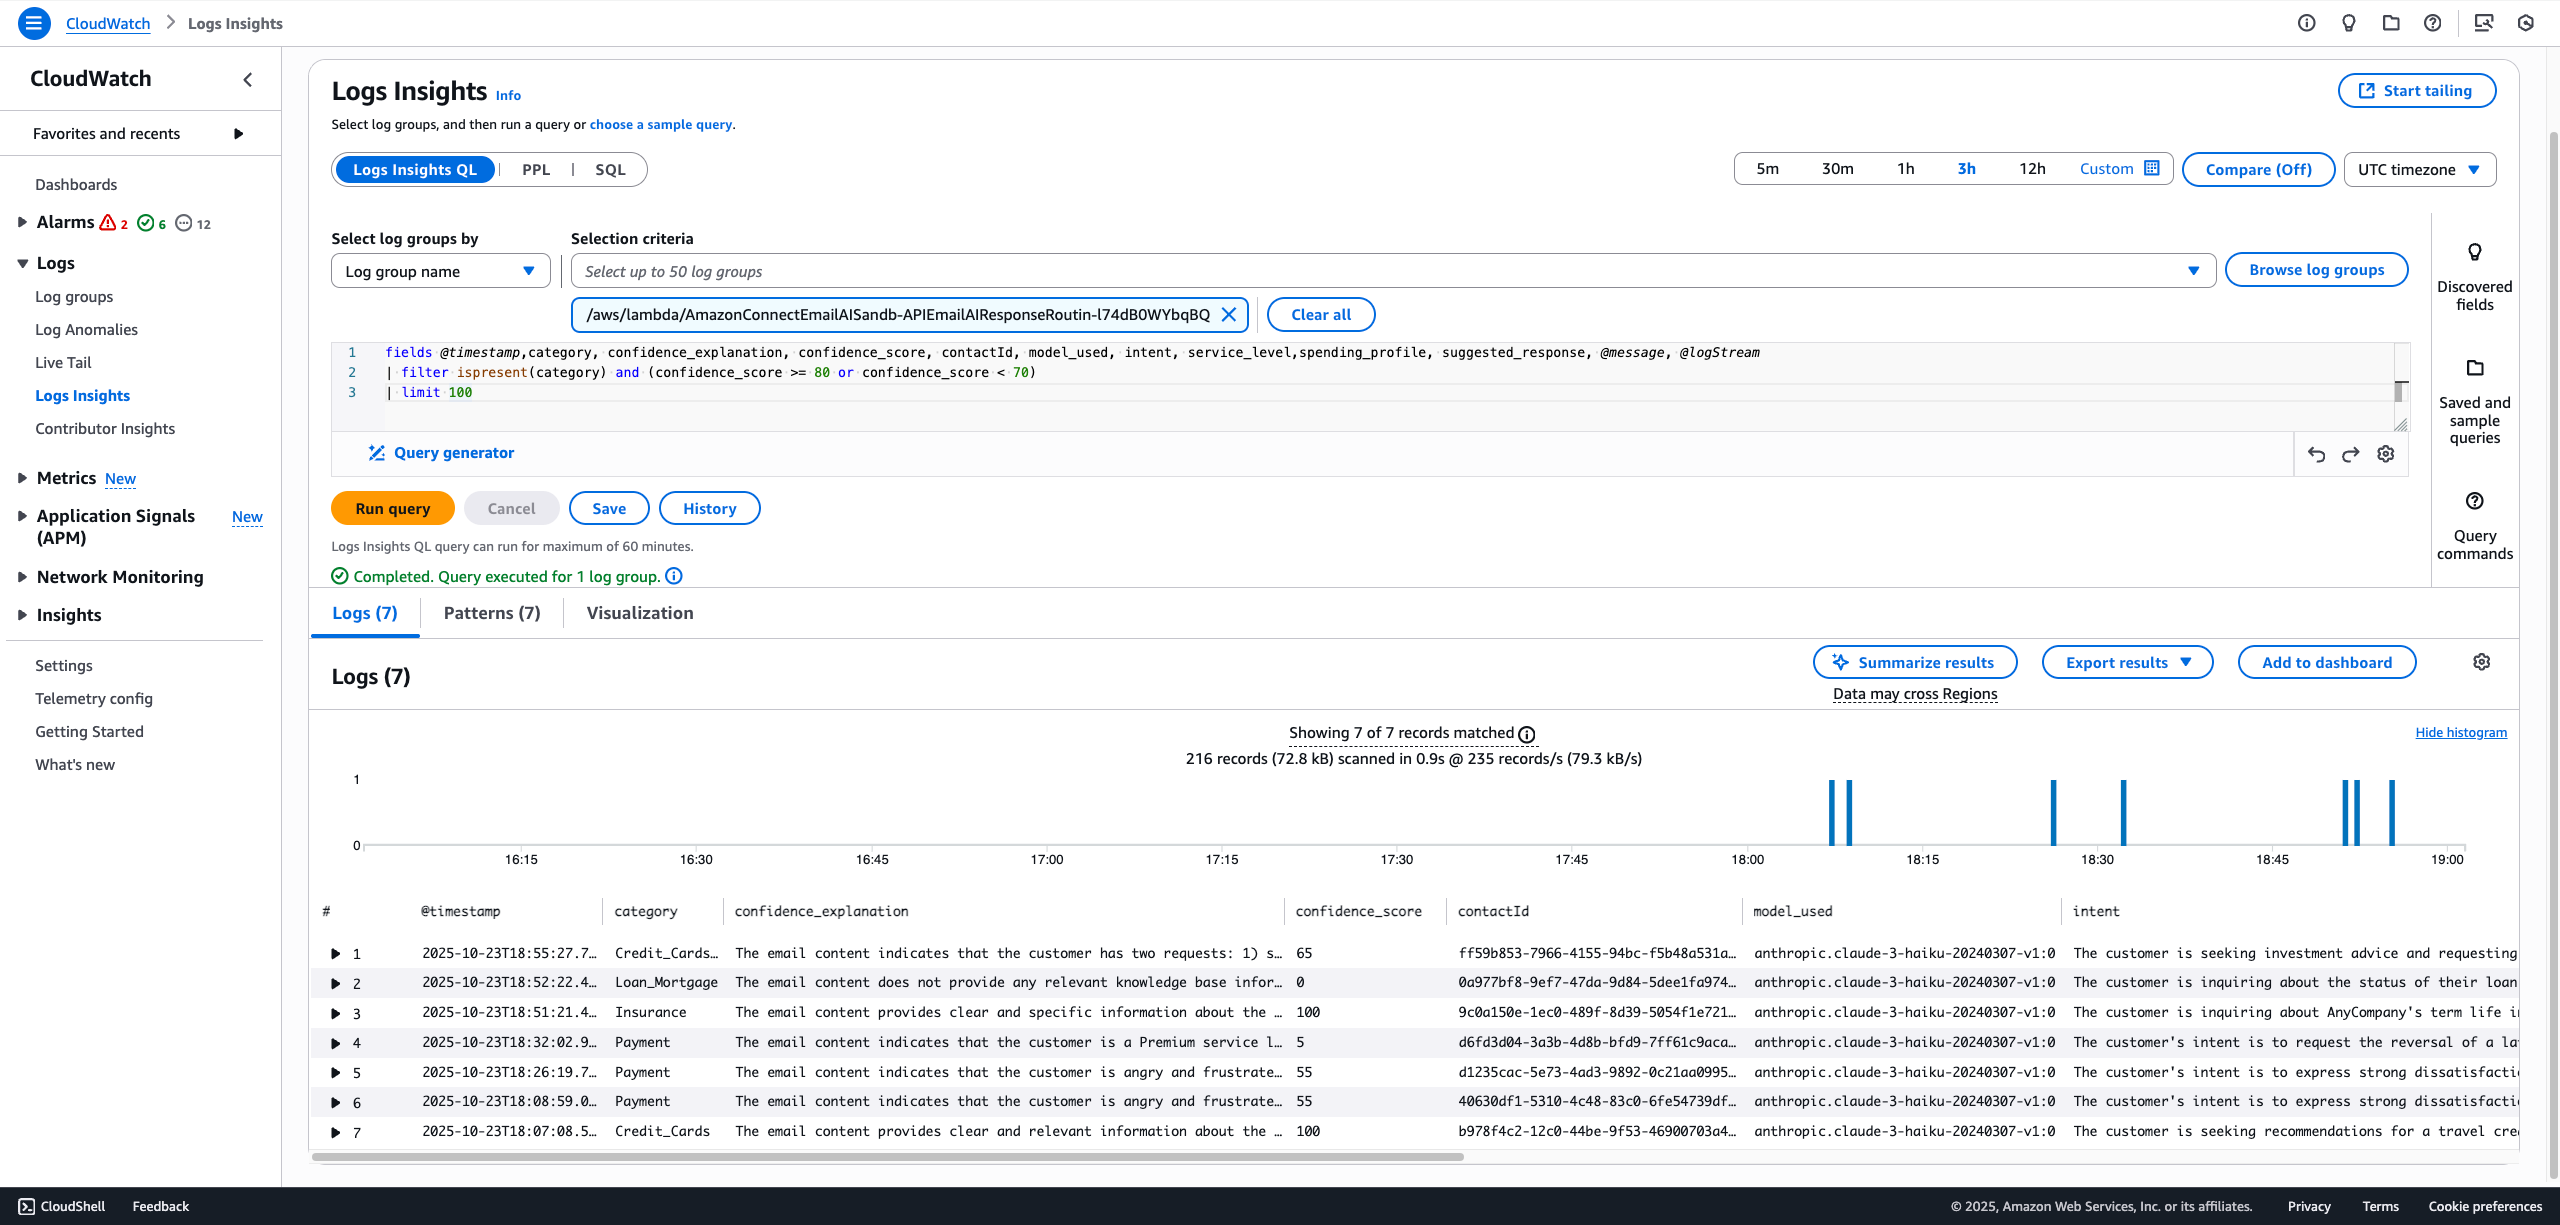Viewport: 2560px width, 1225px height.
Task: Expand log record row 1
Action: click(337, 953)
